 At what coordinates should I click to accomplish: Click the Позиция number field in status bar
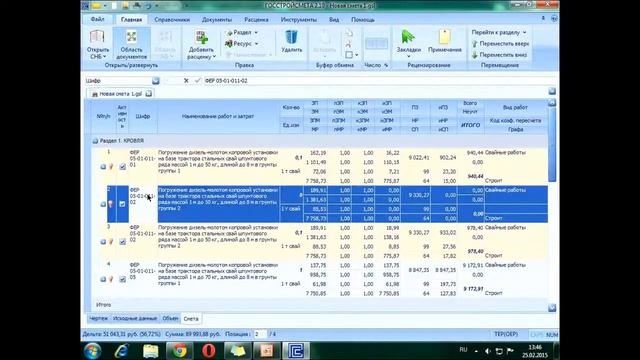260,334
